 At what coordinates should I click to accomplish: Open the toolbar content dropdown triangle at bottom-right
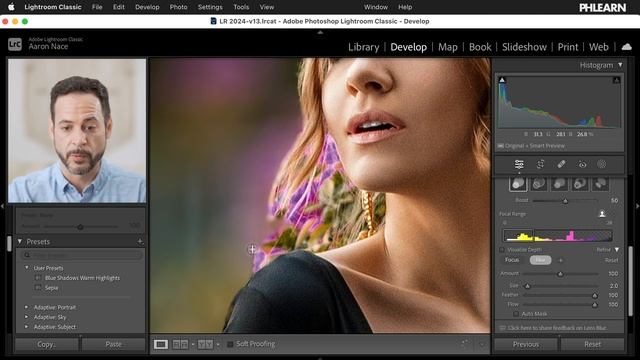coord(482,345)
